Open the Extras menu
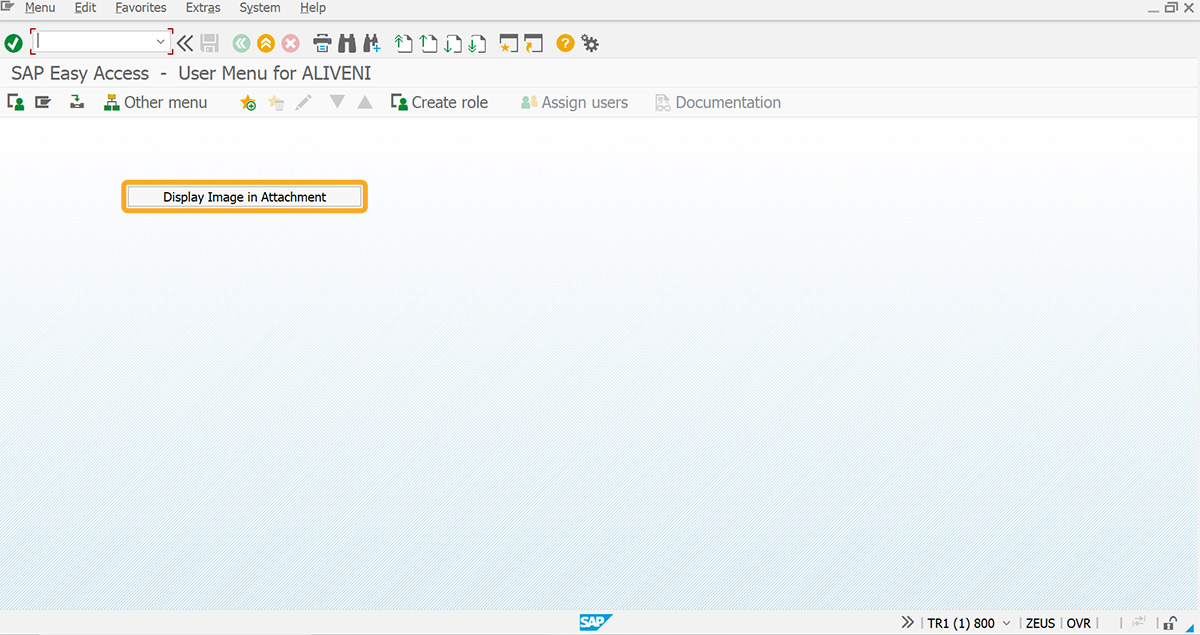 [x=203, y=8]
